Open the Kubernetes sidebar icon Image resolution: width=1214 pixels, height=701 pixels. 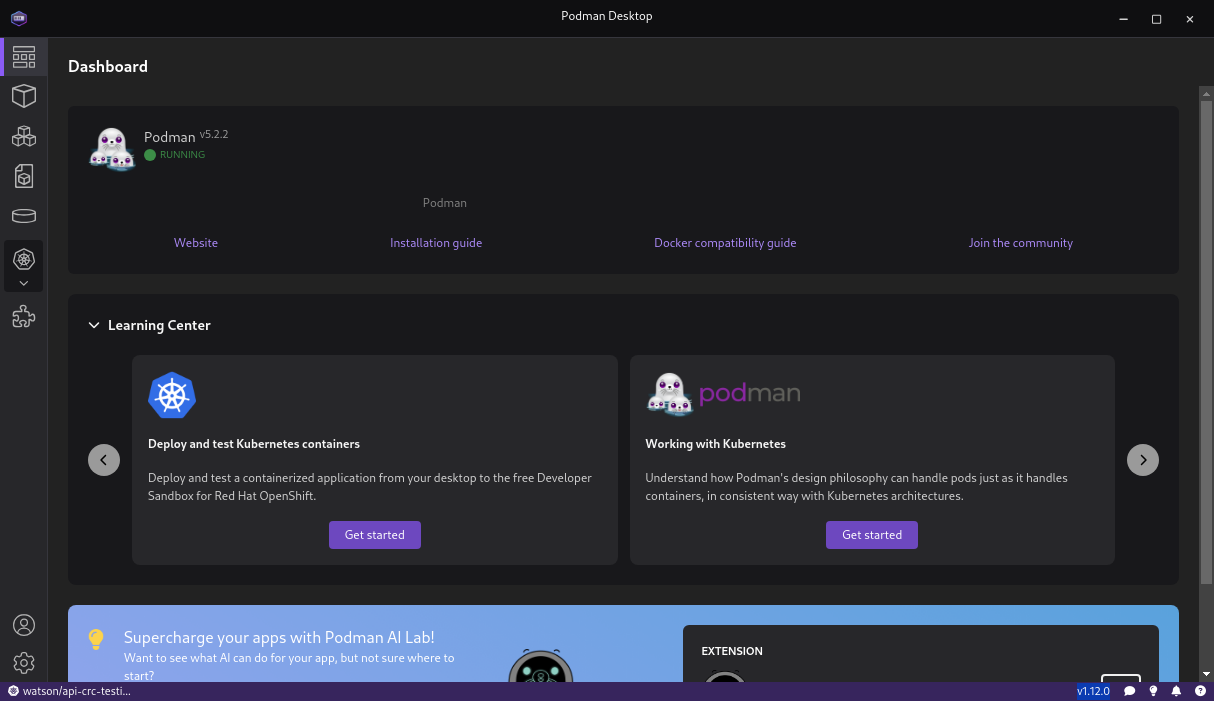(24, 259)
